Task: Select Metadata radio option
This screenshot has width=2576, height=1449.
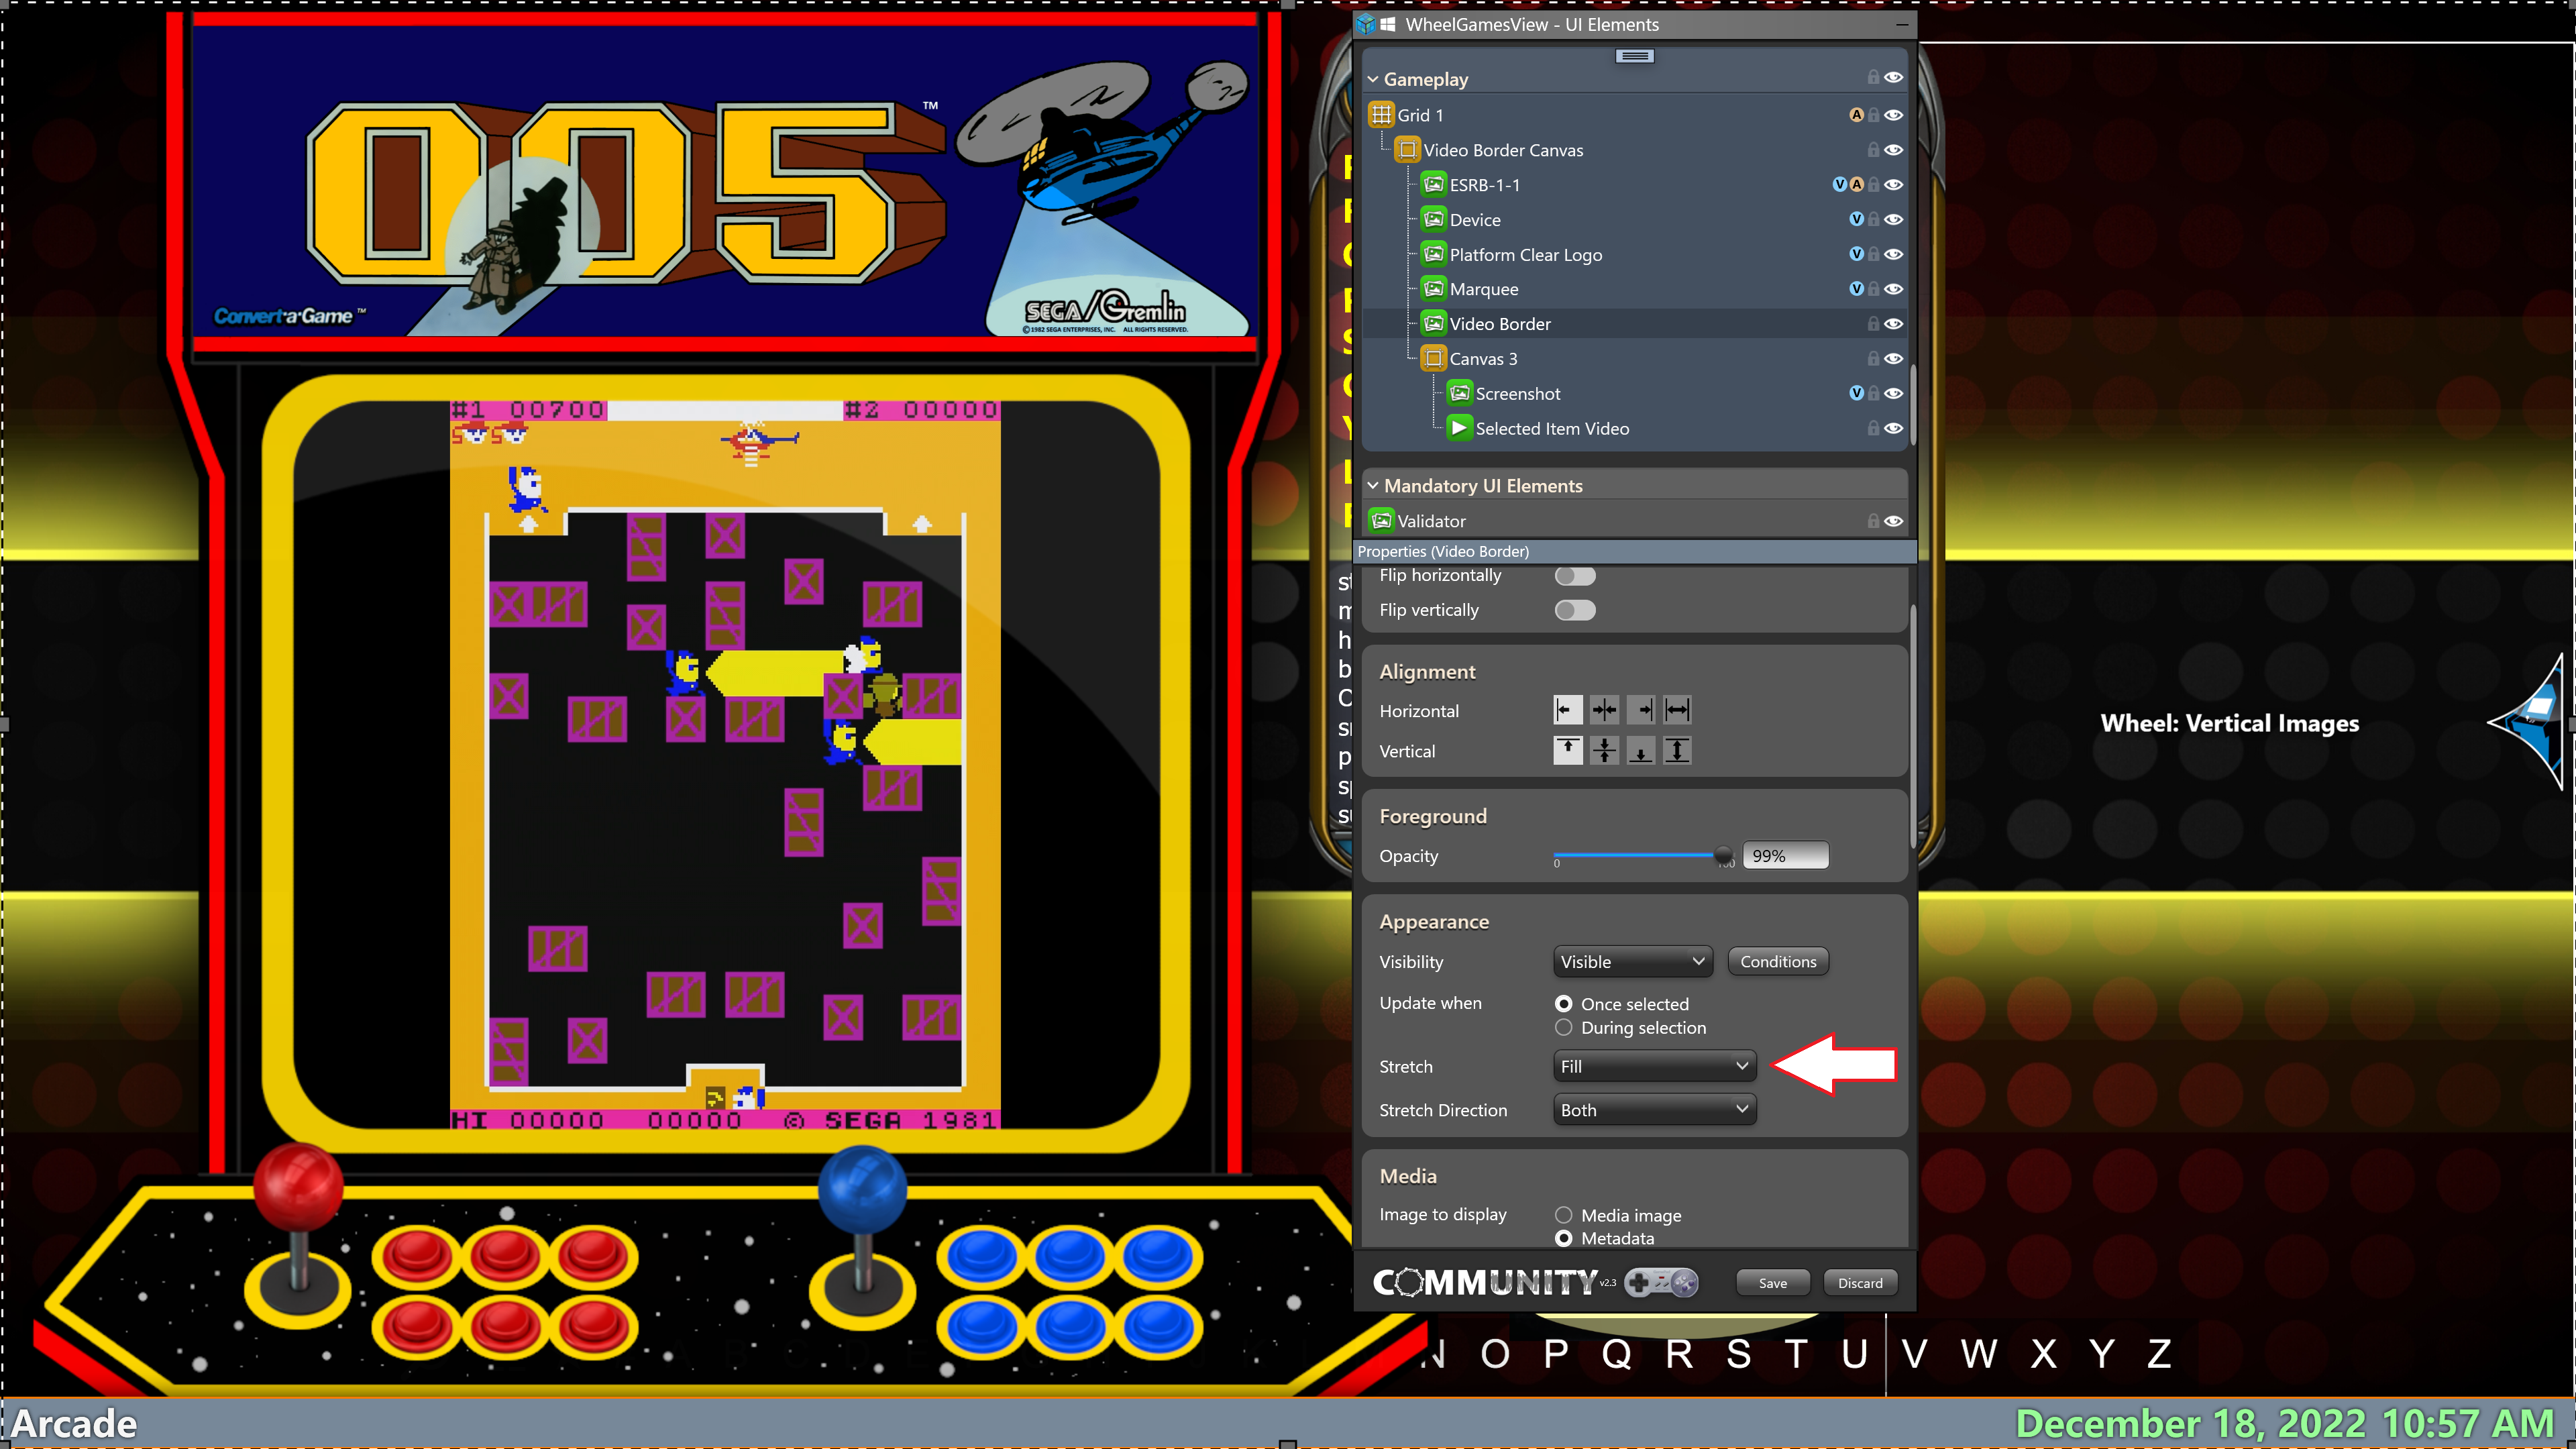Action: [1564, 1238]
